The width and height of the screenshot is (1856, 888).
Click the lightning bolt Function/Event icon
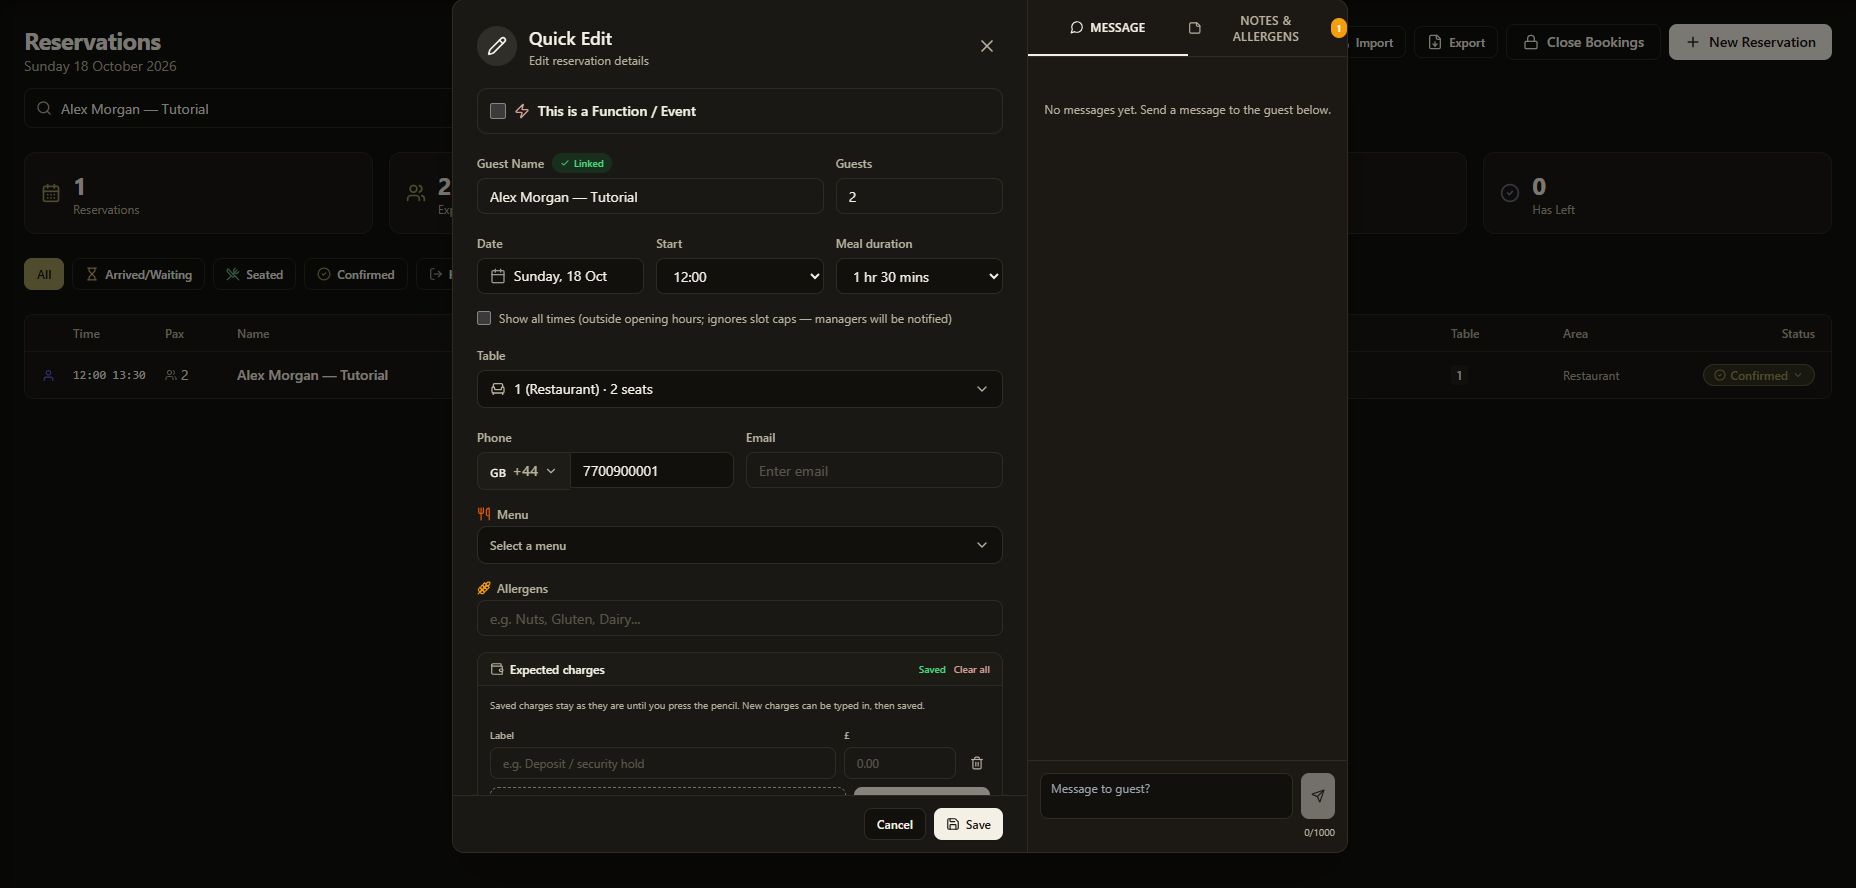(x=522, y=111)
